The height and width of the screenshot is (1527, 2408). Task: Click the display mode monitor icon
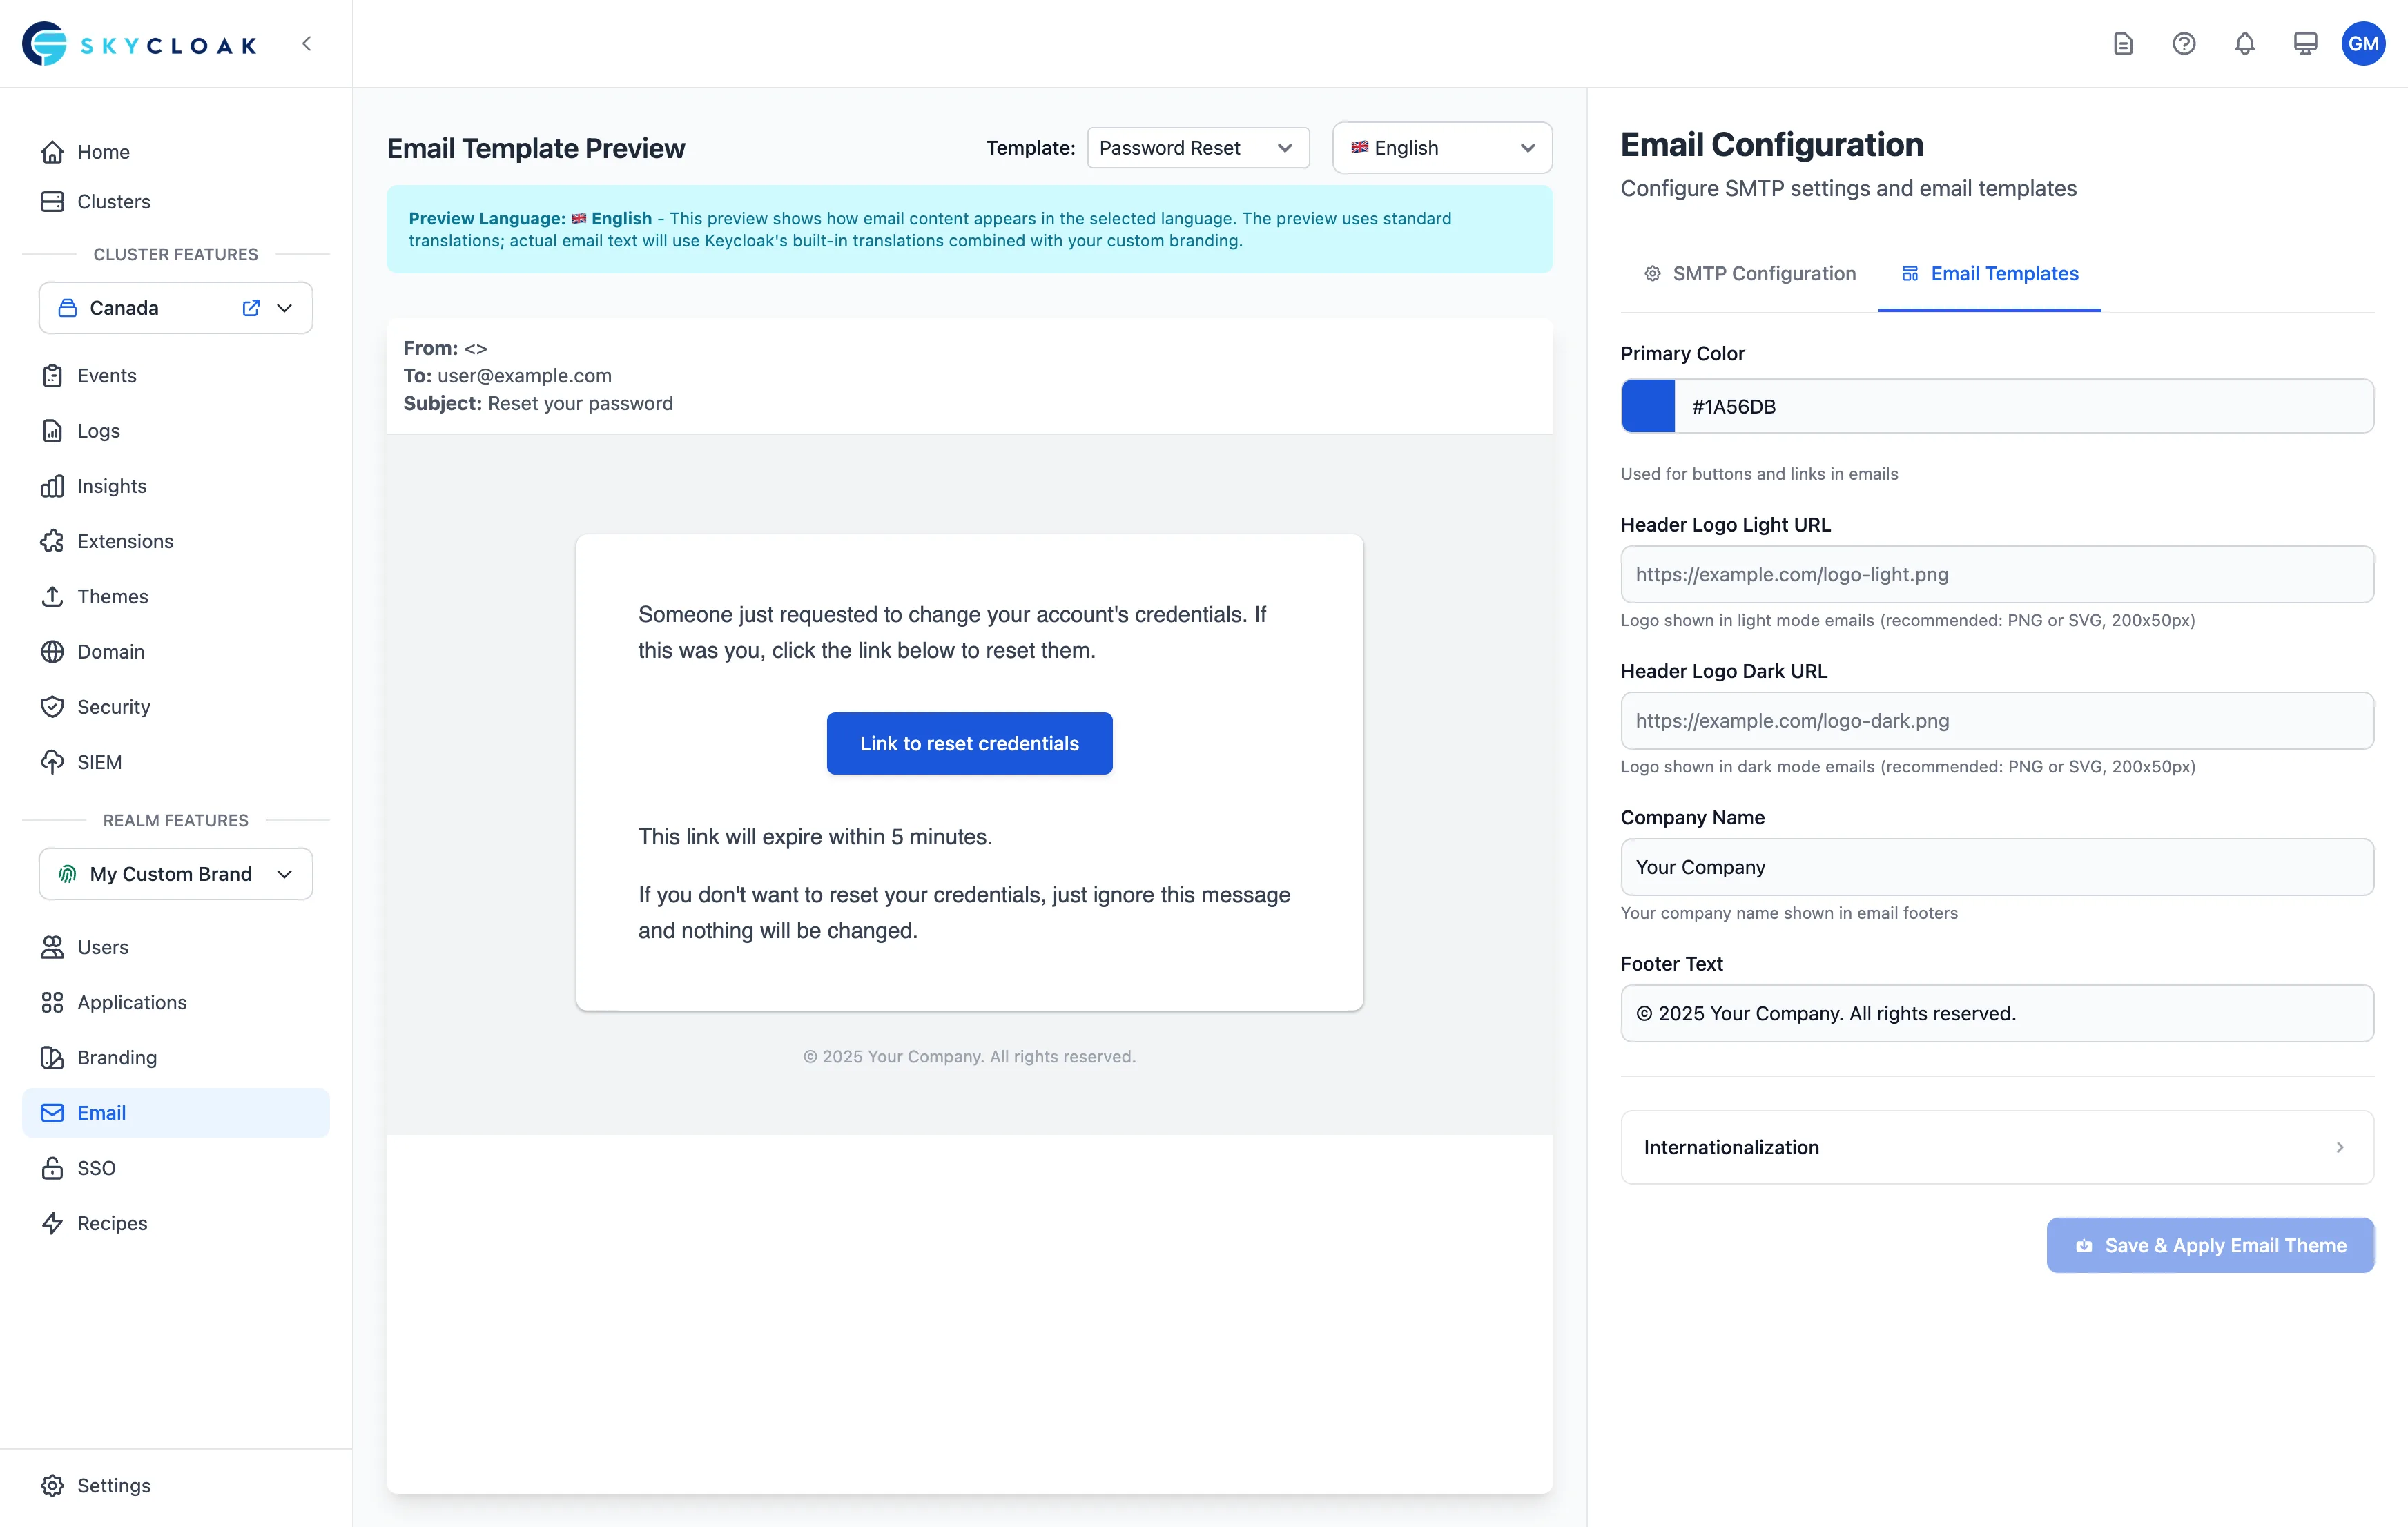[x=2305, y=43]
